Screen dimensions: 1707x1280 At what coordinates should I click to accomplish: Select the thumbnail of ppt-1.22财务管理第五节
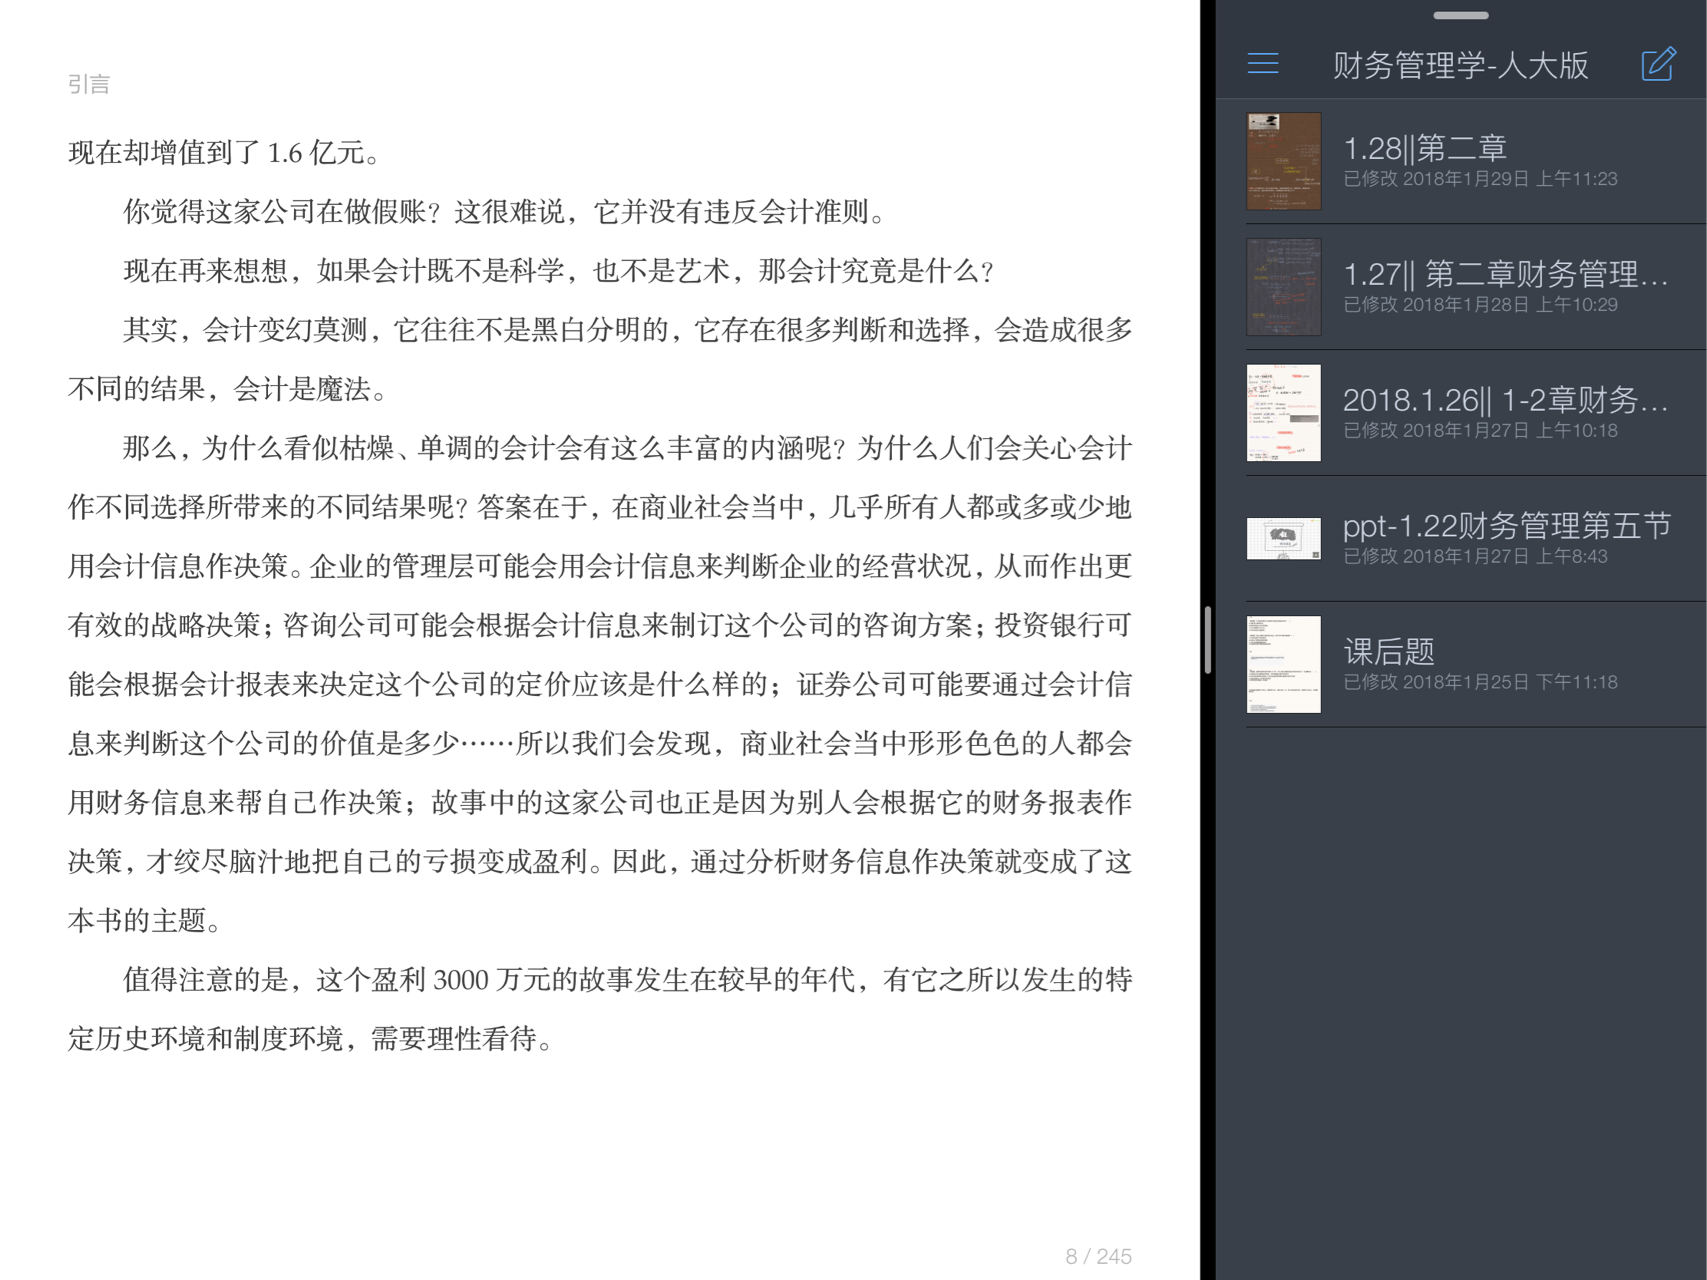point(1283,537)
